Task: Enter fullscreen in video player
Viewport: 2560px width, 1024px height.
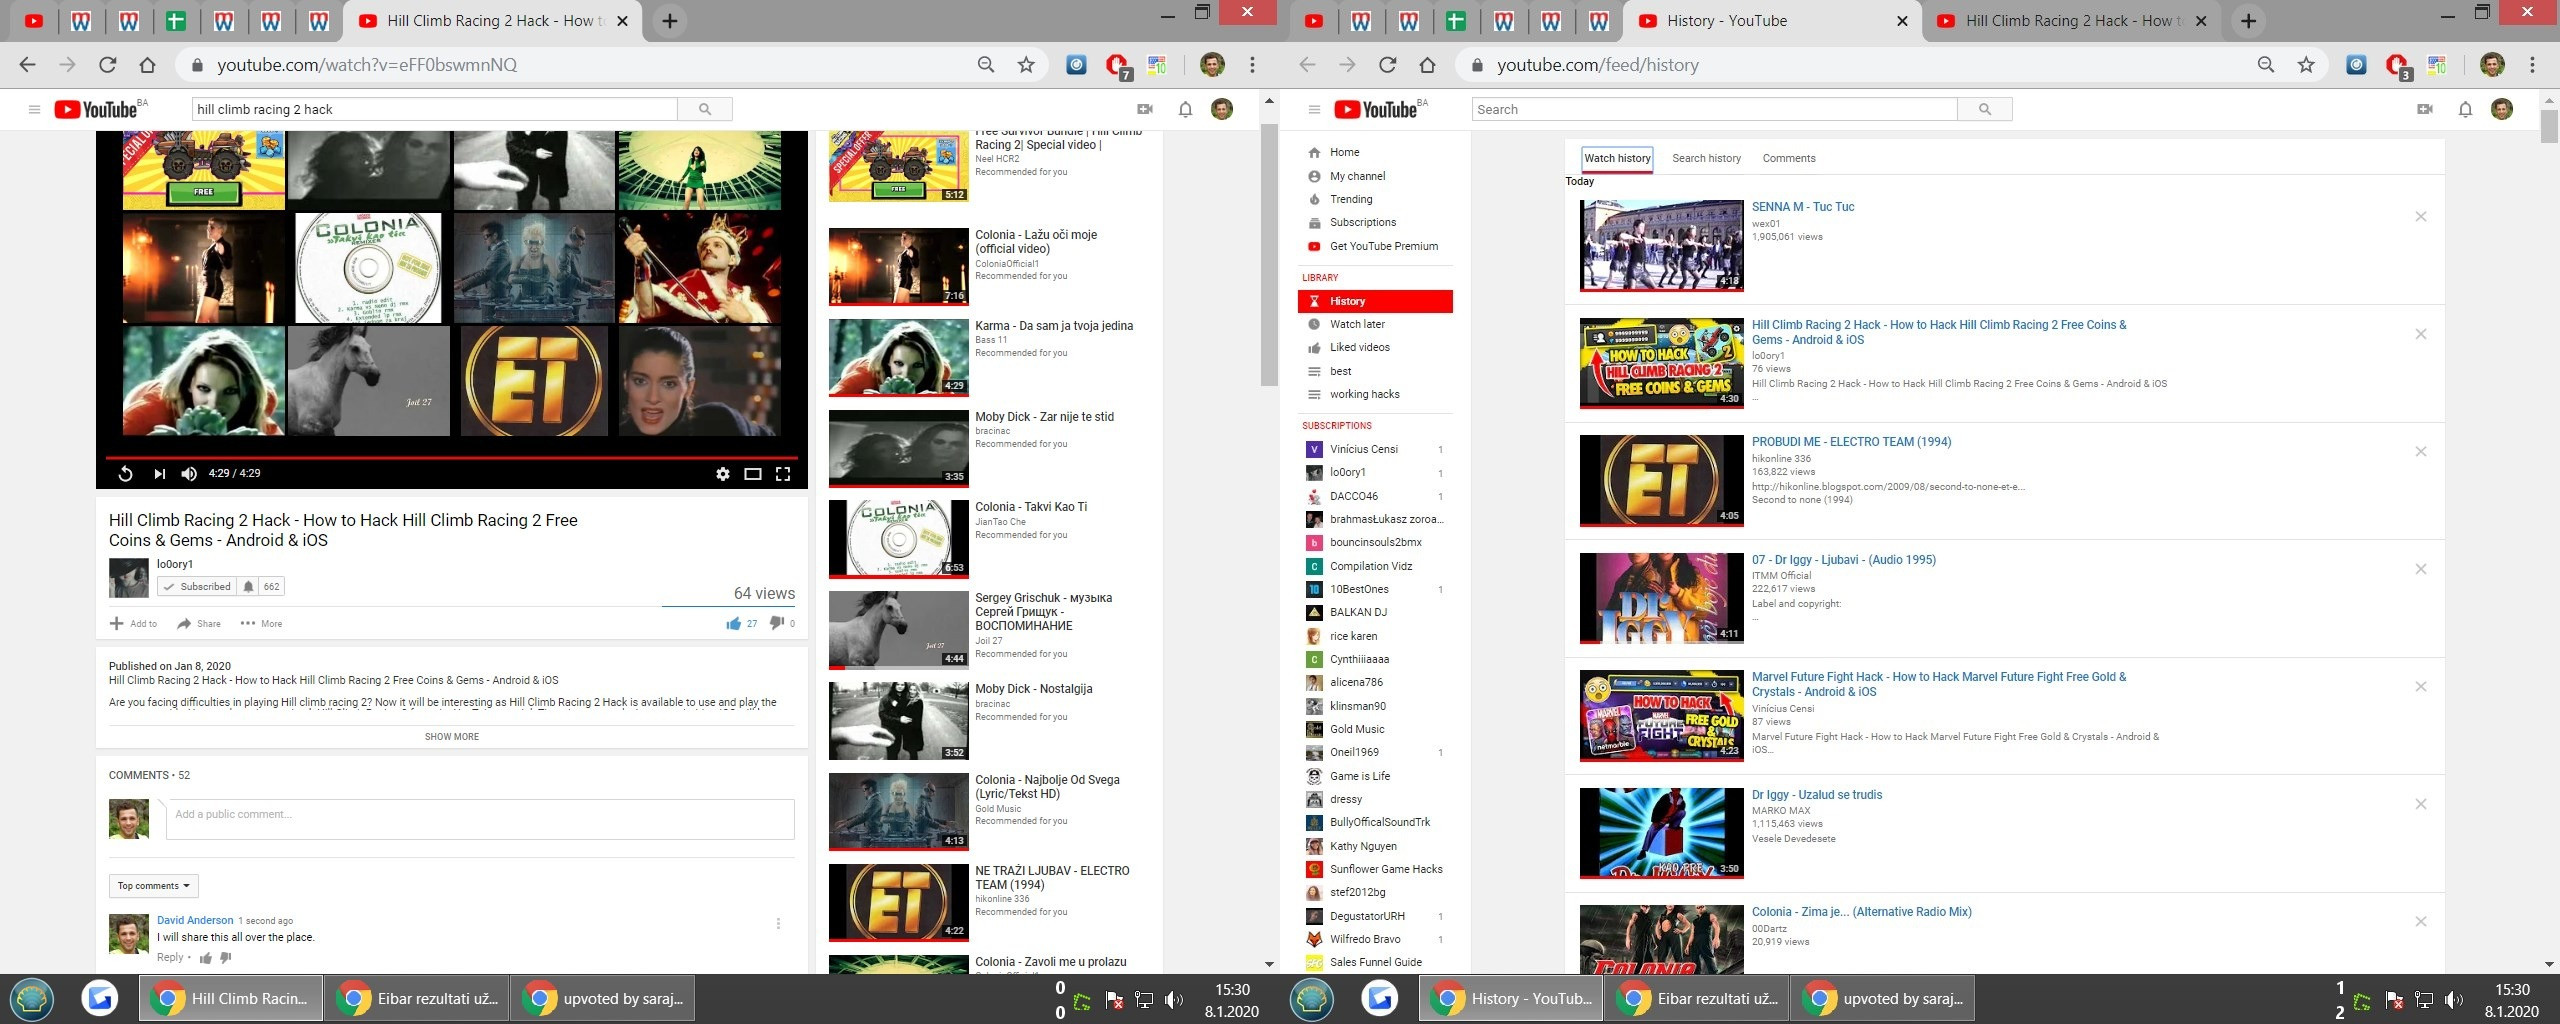Action: click(783, 474)
